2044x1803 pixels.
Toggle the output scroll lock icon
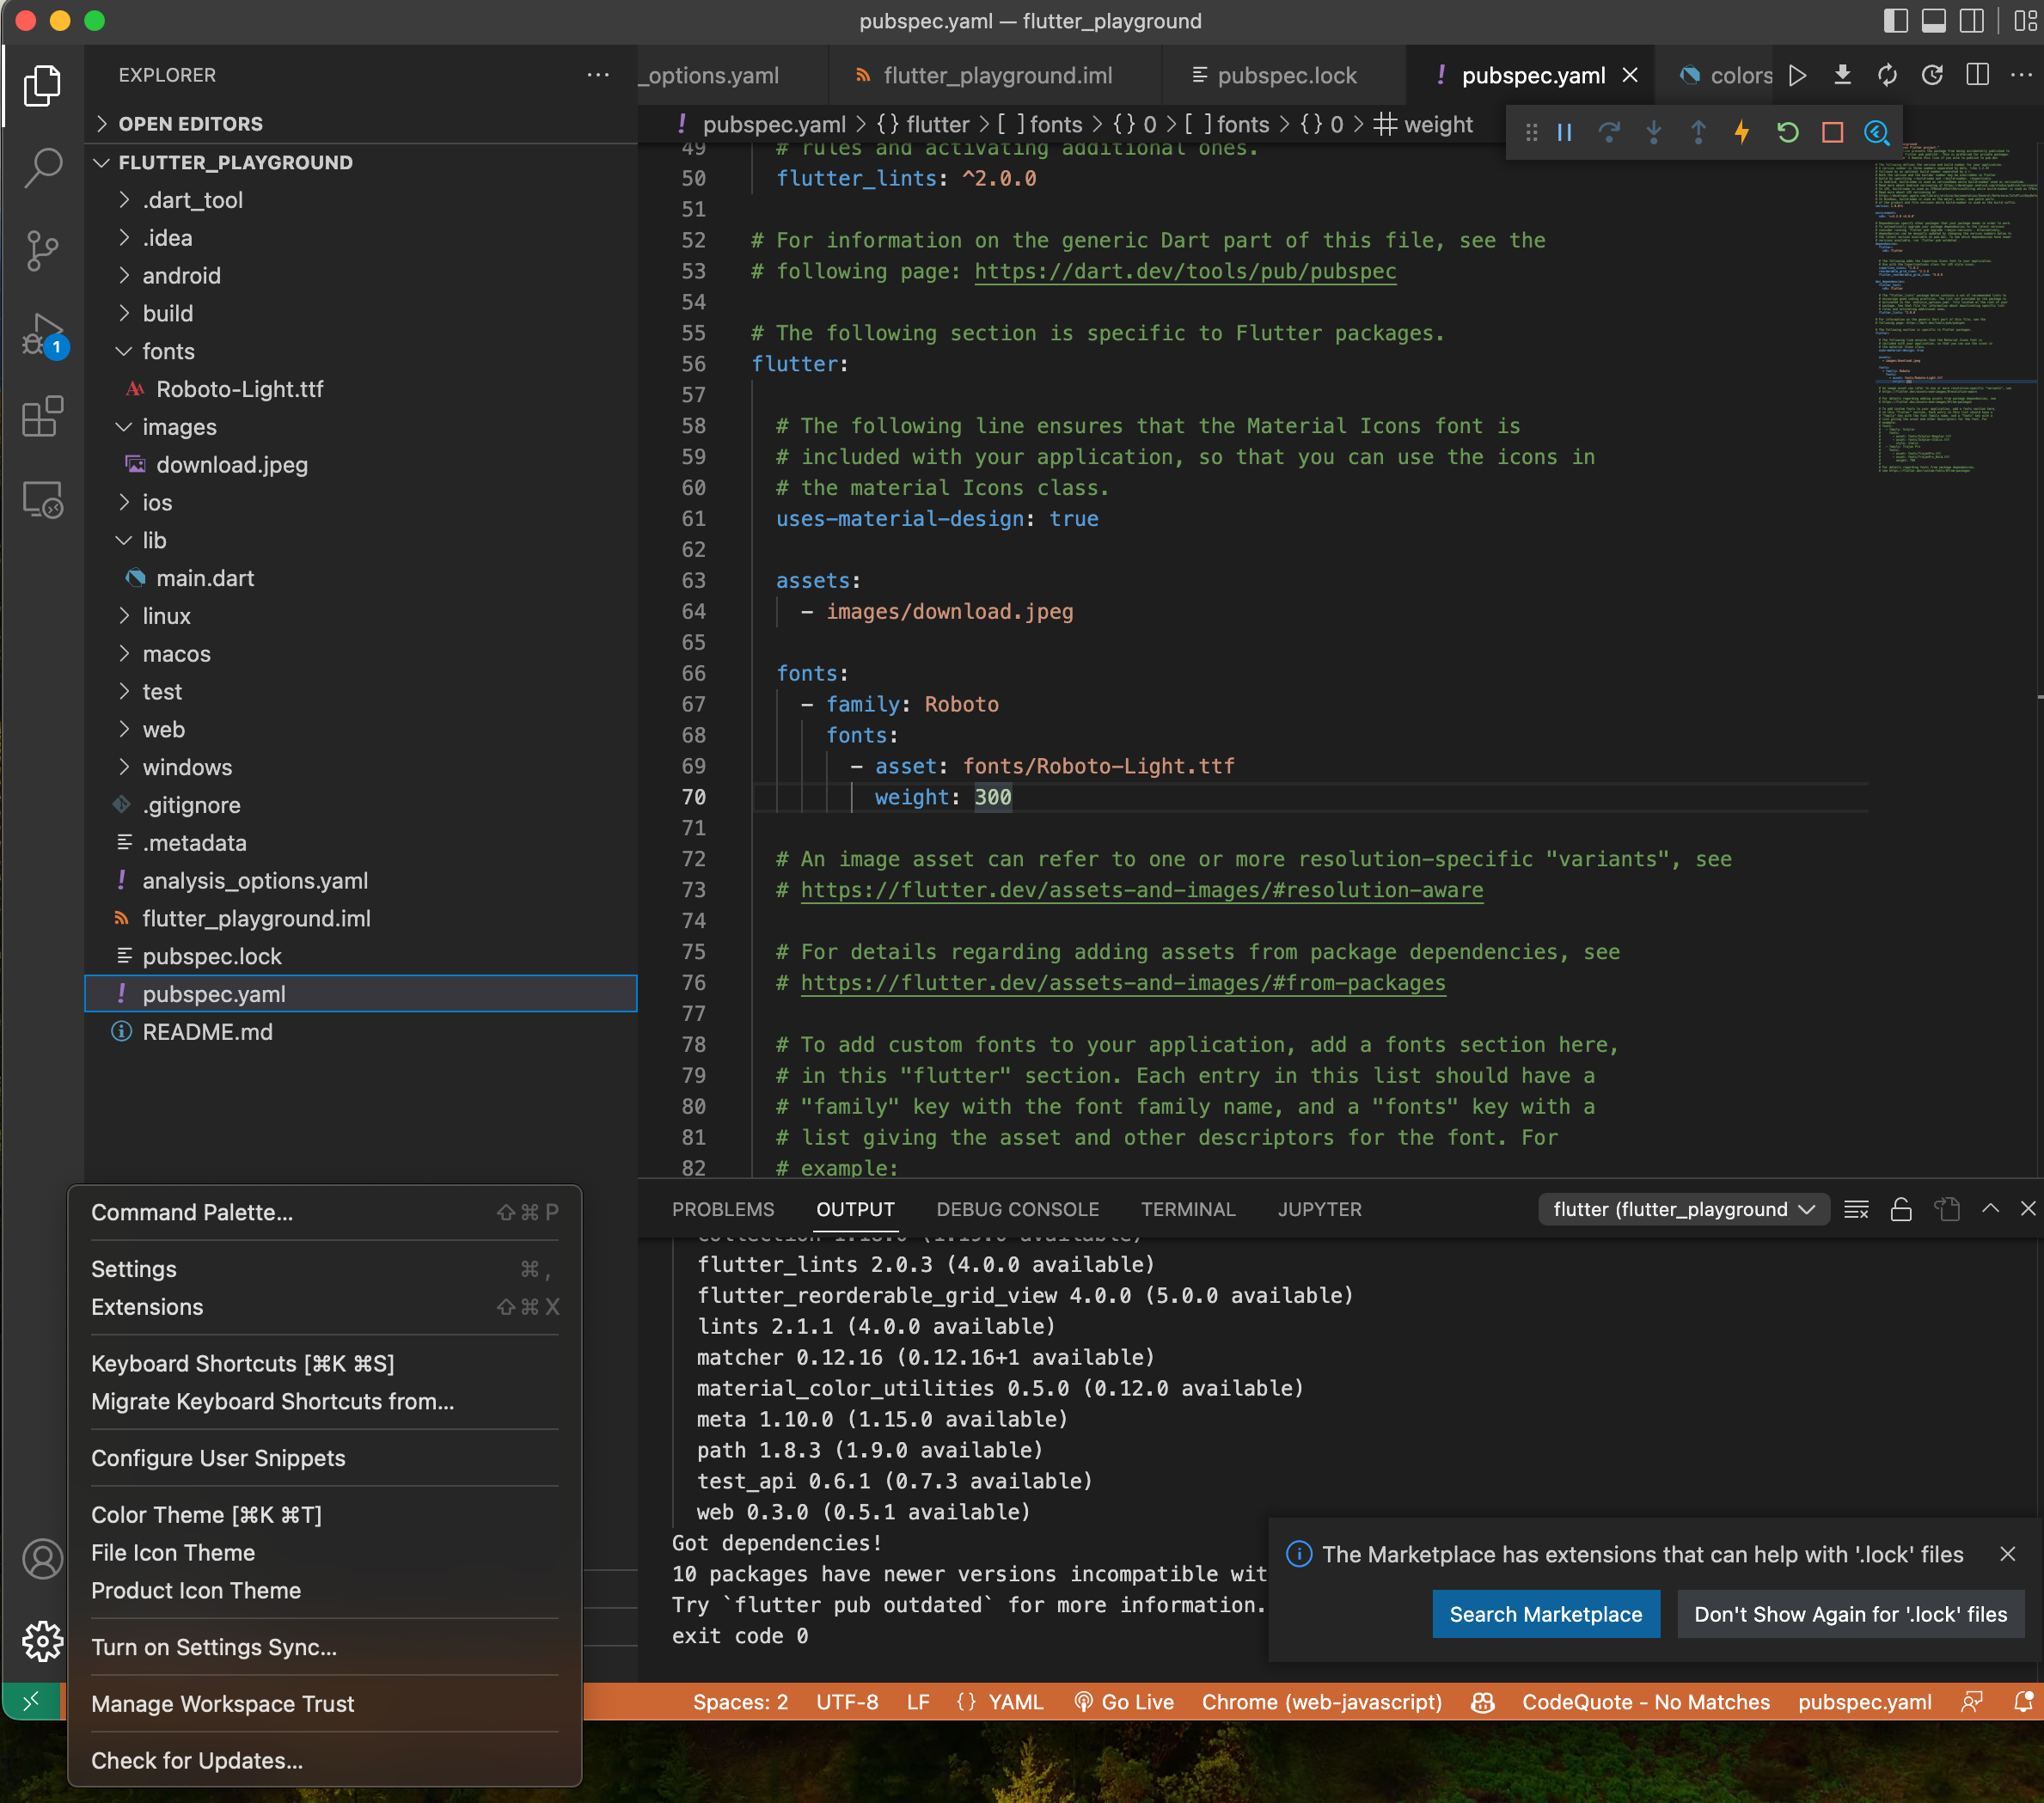(x=1901, y=1209)
